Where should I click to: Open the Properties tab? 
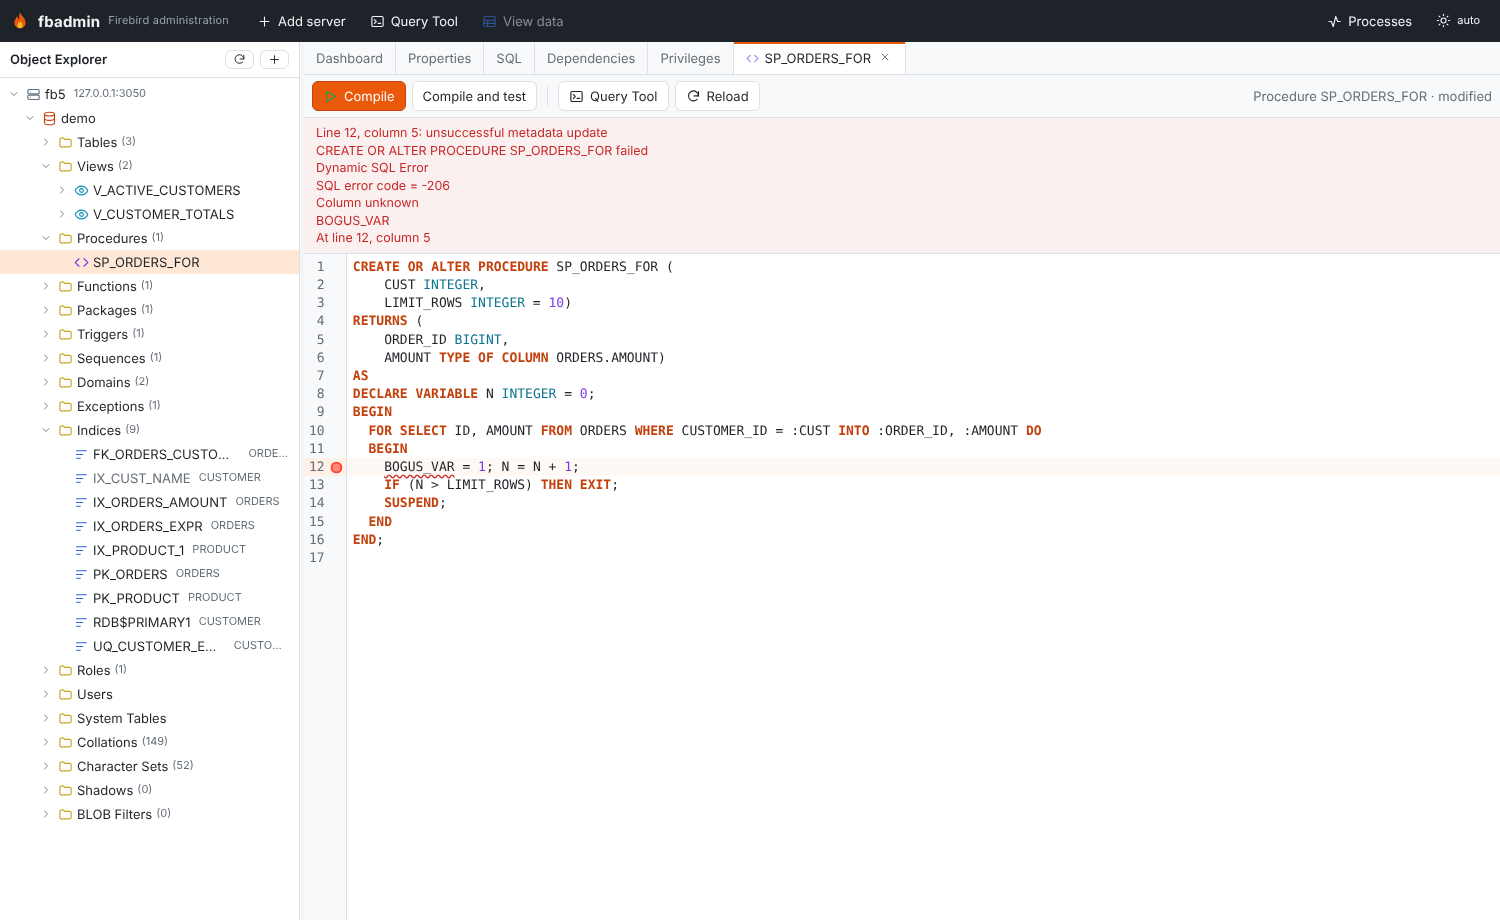click(x=439, y=58)
